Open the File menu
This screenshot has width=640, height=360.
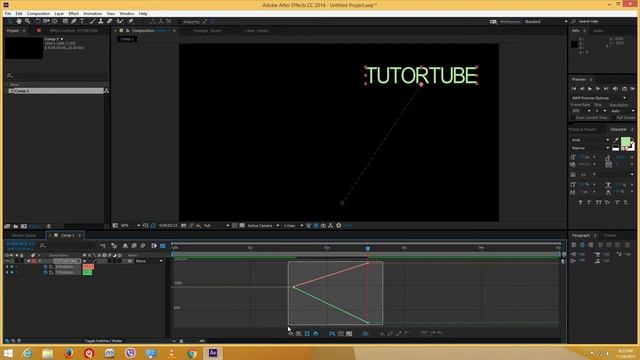8,13
